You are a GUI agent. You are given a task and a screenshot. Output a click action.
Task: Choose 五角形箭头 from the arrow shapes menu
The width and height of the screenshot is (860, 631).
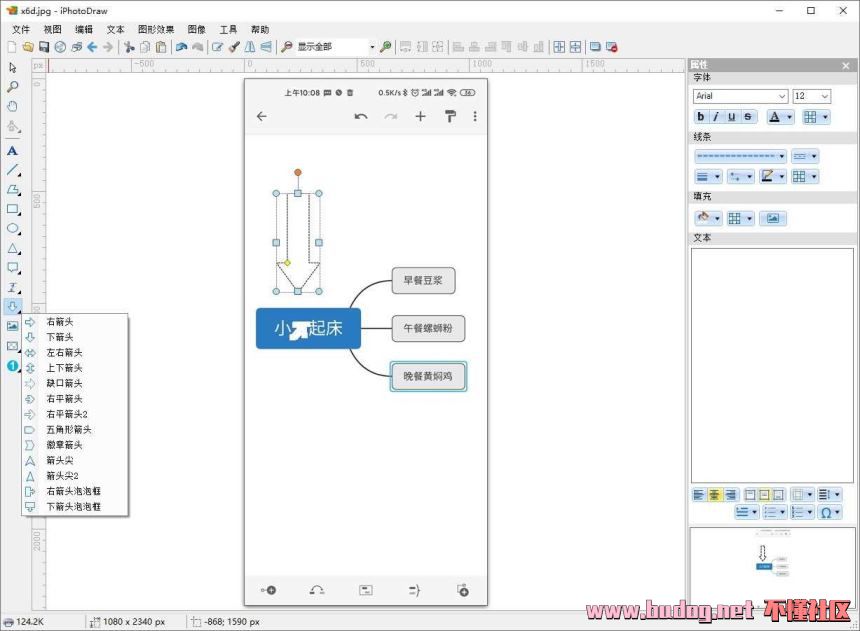click(68, 429)
